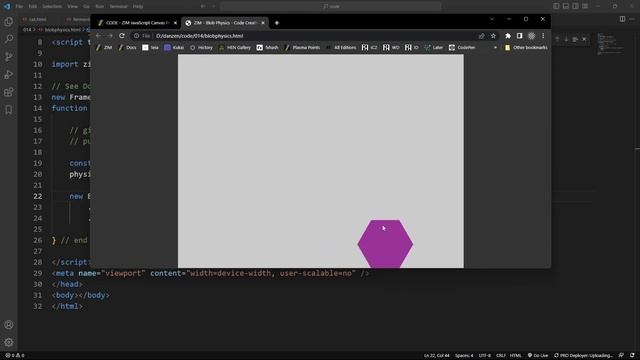This screenshot has height=360, width=640.
Task: Open the browser side panel
Action: click(x=520, y=36)
